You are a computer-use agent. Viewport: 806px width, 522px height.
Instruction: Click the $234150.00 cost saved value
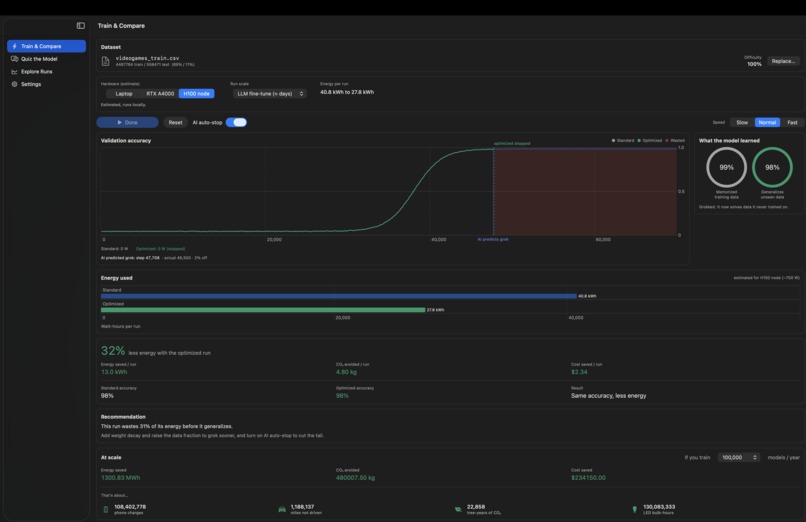click(x=588, y=478)
